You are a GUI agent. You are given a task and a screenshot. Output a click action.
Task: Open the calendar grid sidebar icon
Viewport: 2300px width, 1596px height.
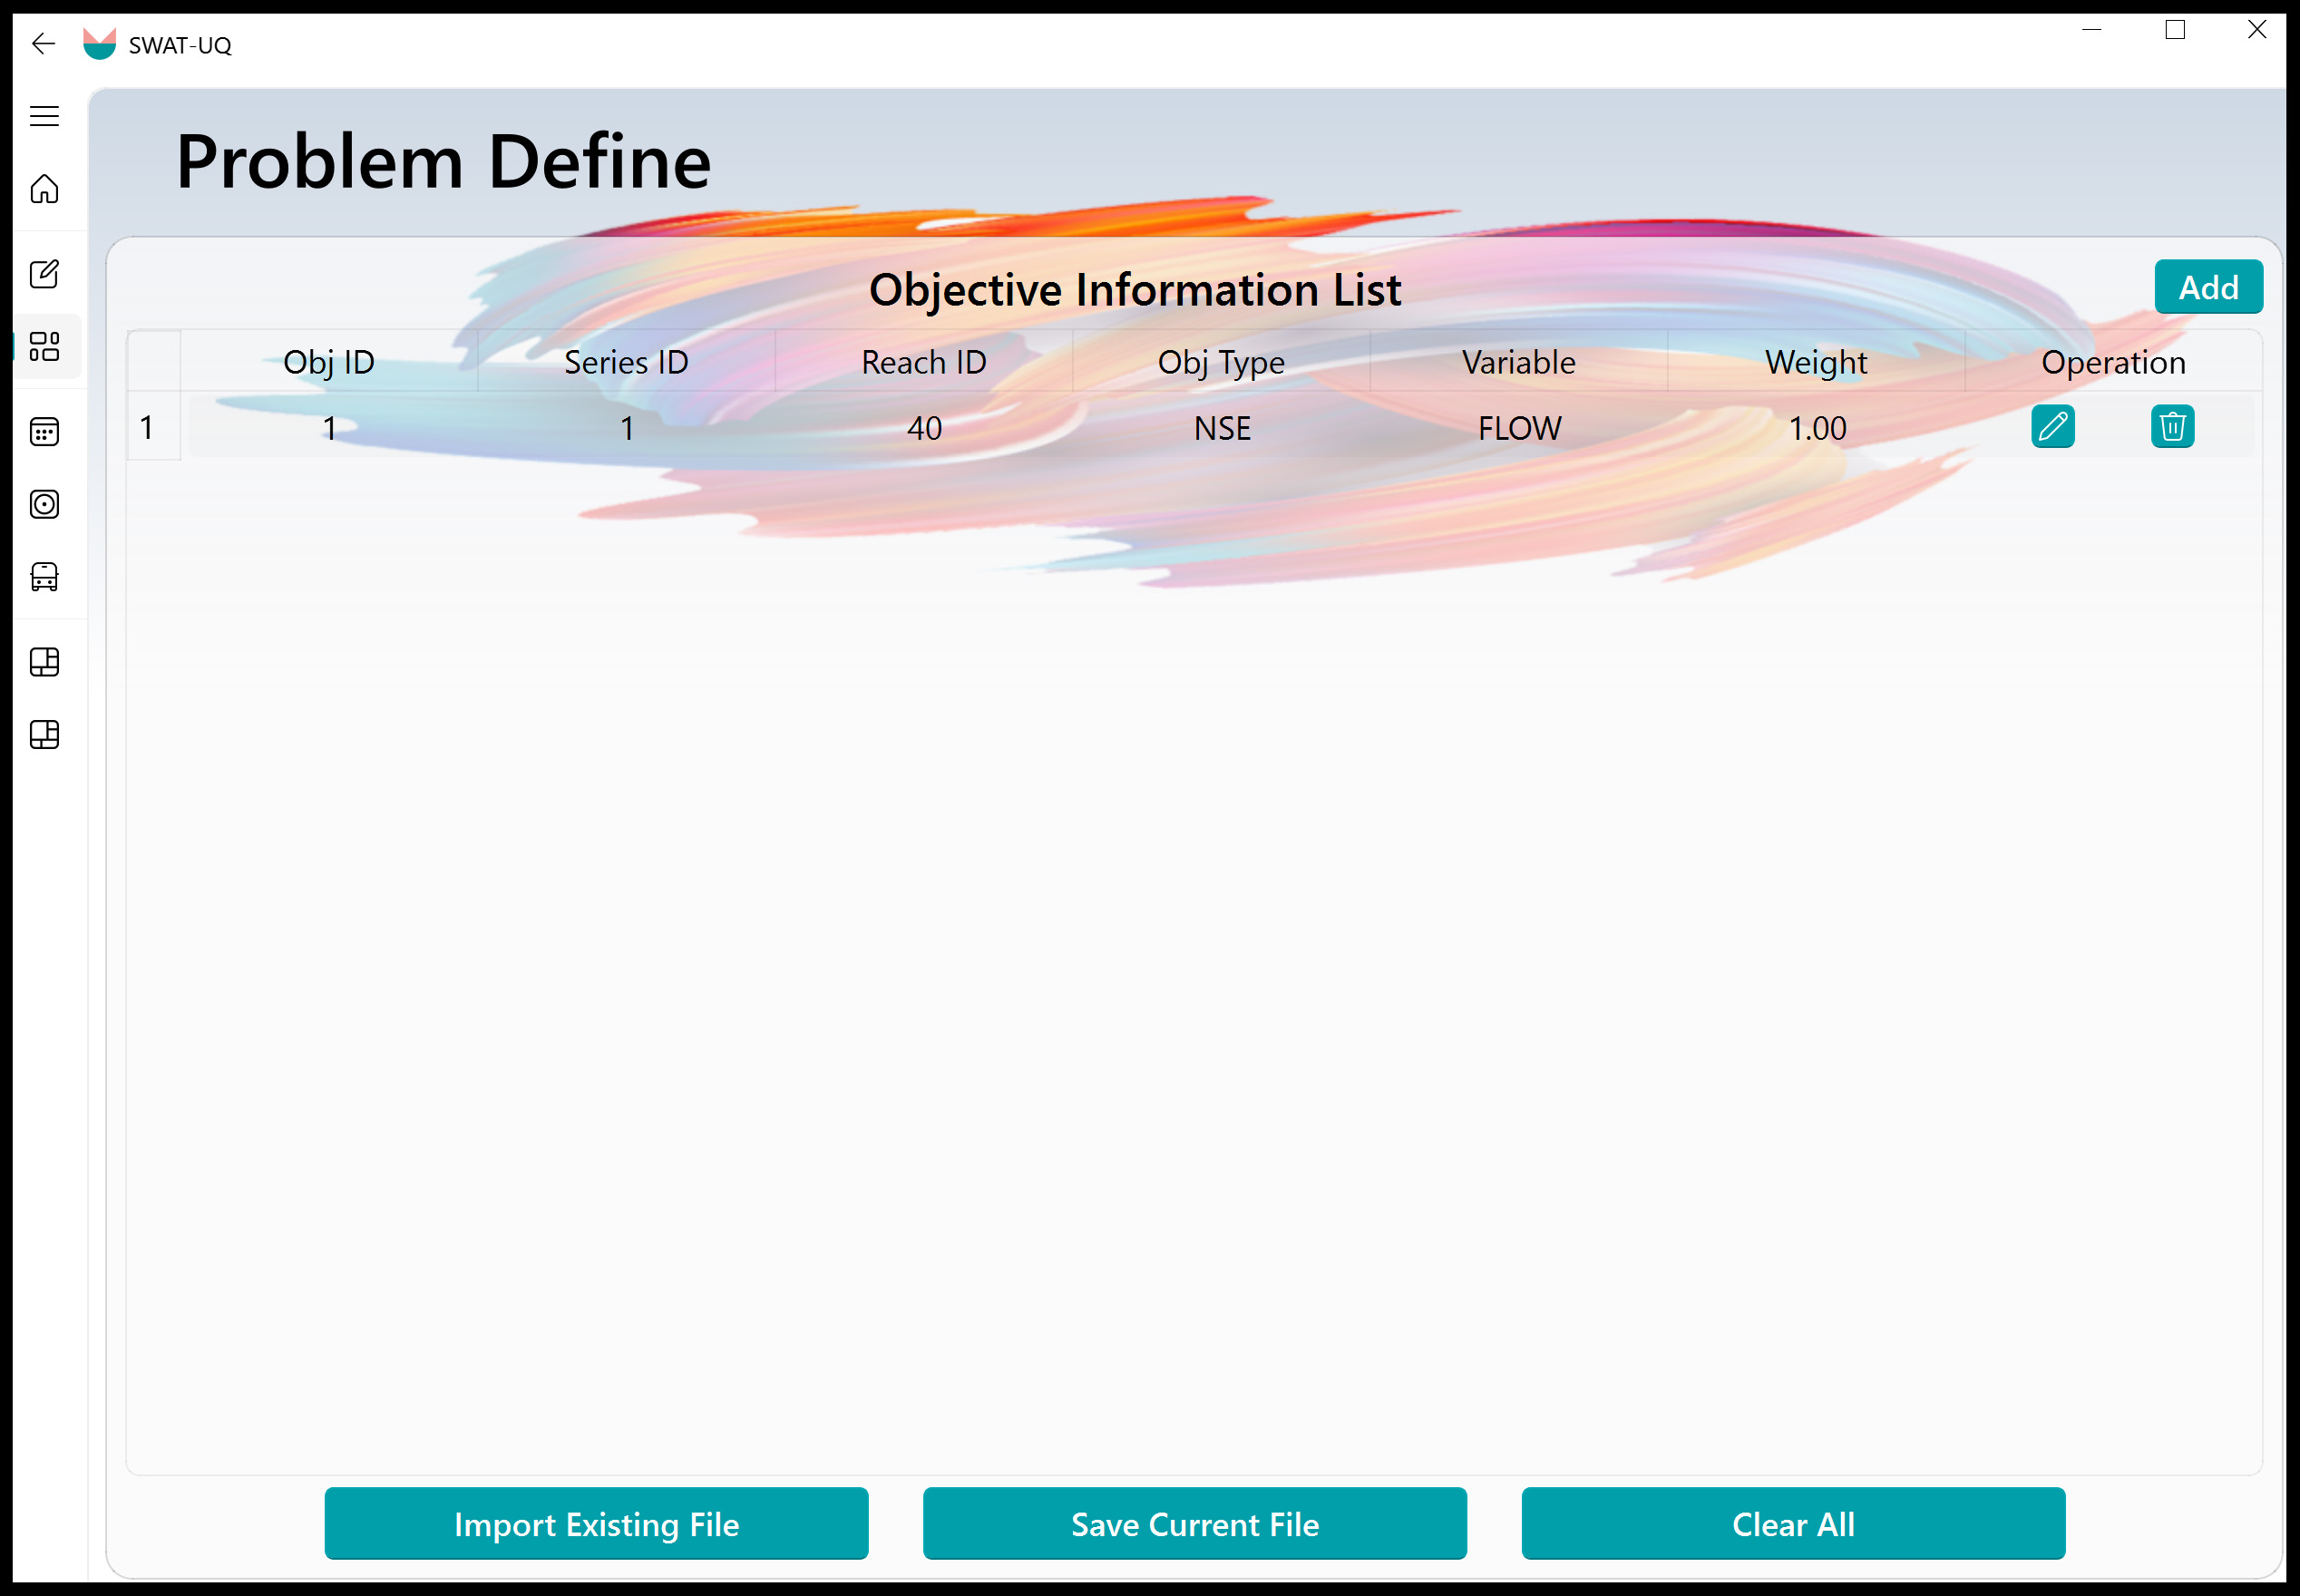(x=44, y=432)
